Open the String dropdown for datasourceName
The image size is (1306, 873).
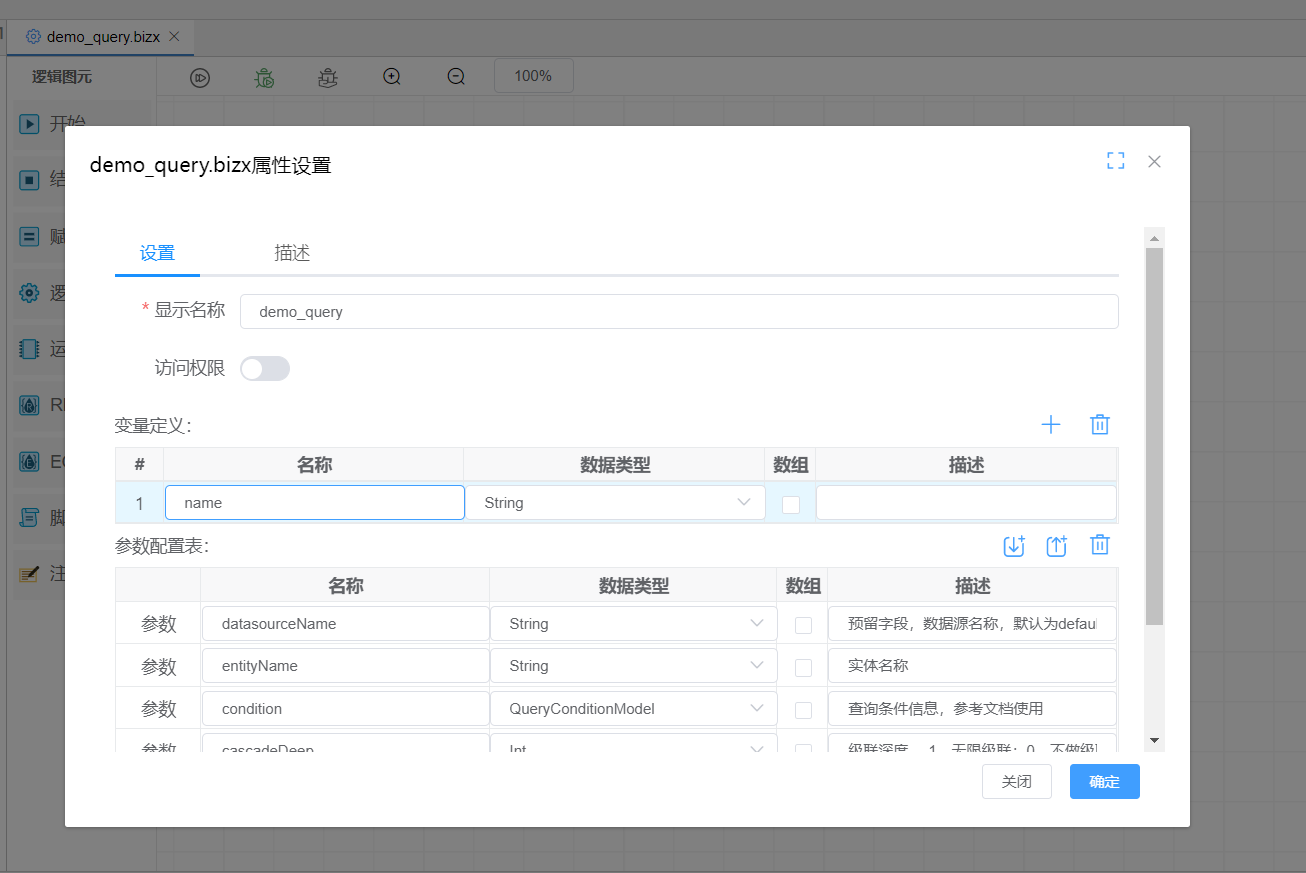pyautogui.click(x=760, y=623)
